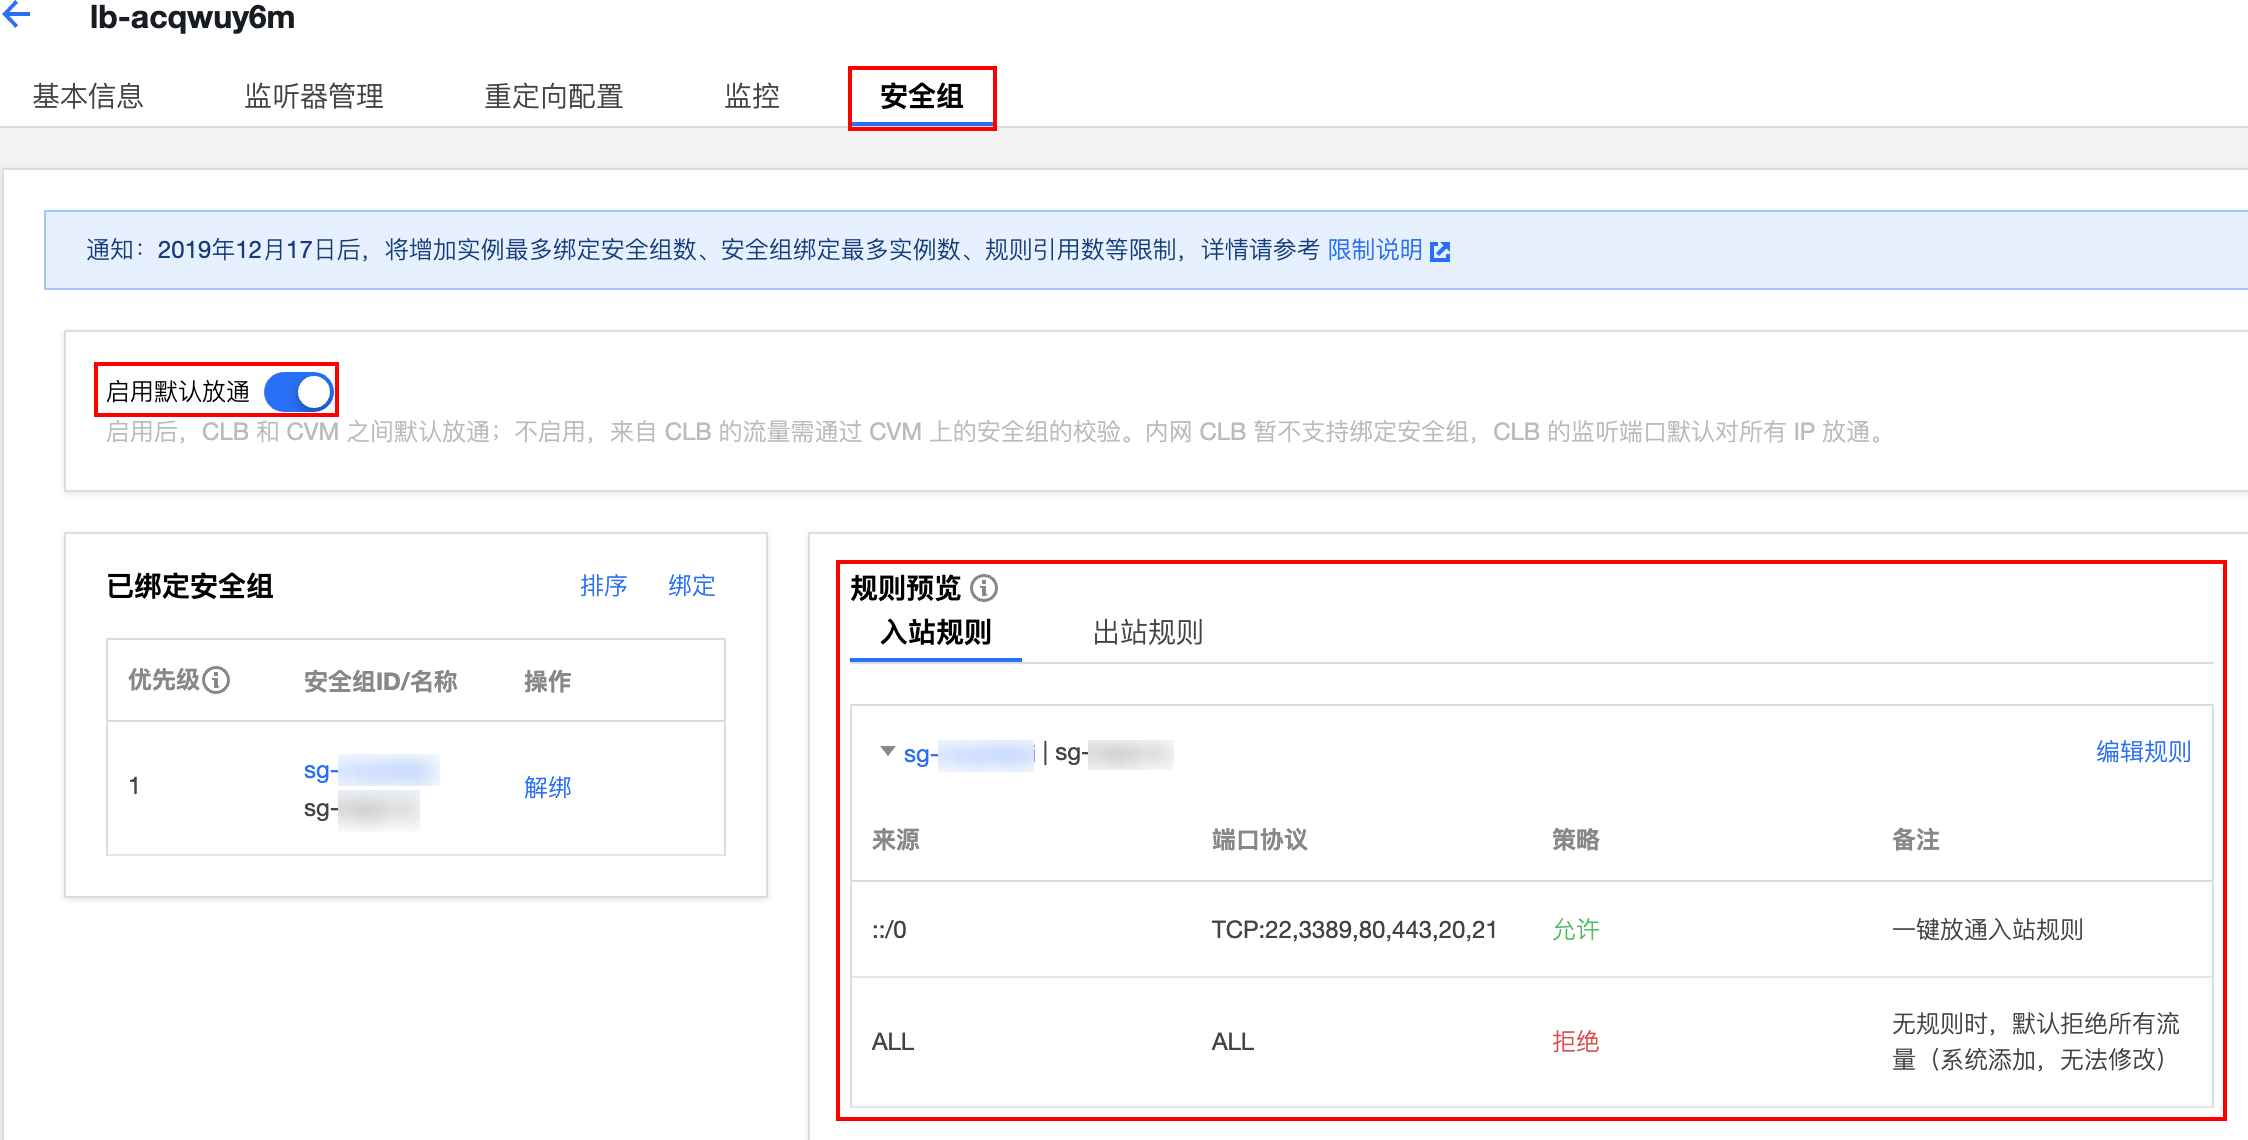The image size is (2248, 1140).
Task: Open the 基本信息 tab
Action: [x=88, y=96]
